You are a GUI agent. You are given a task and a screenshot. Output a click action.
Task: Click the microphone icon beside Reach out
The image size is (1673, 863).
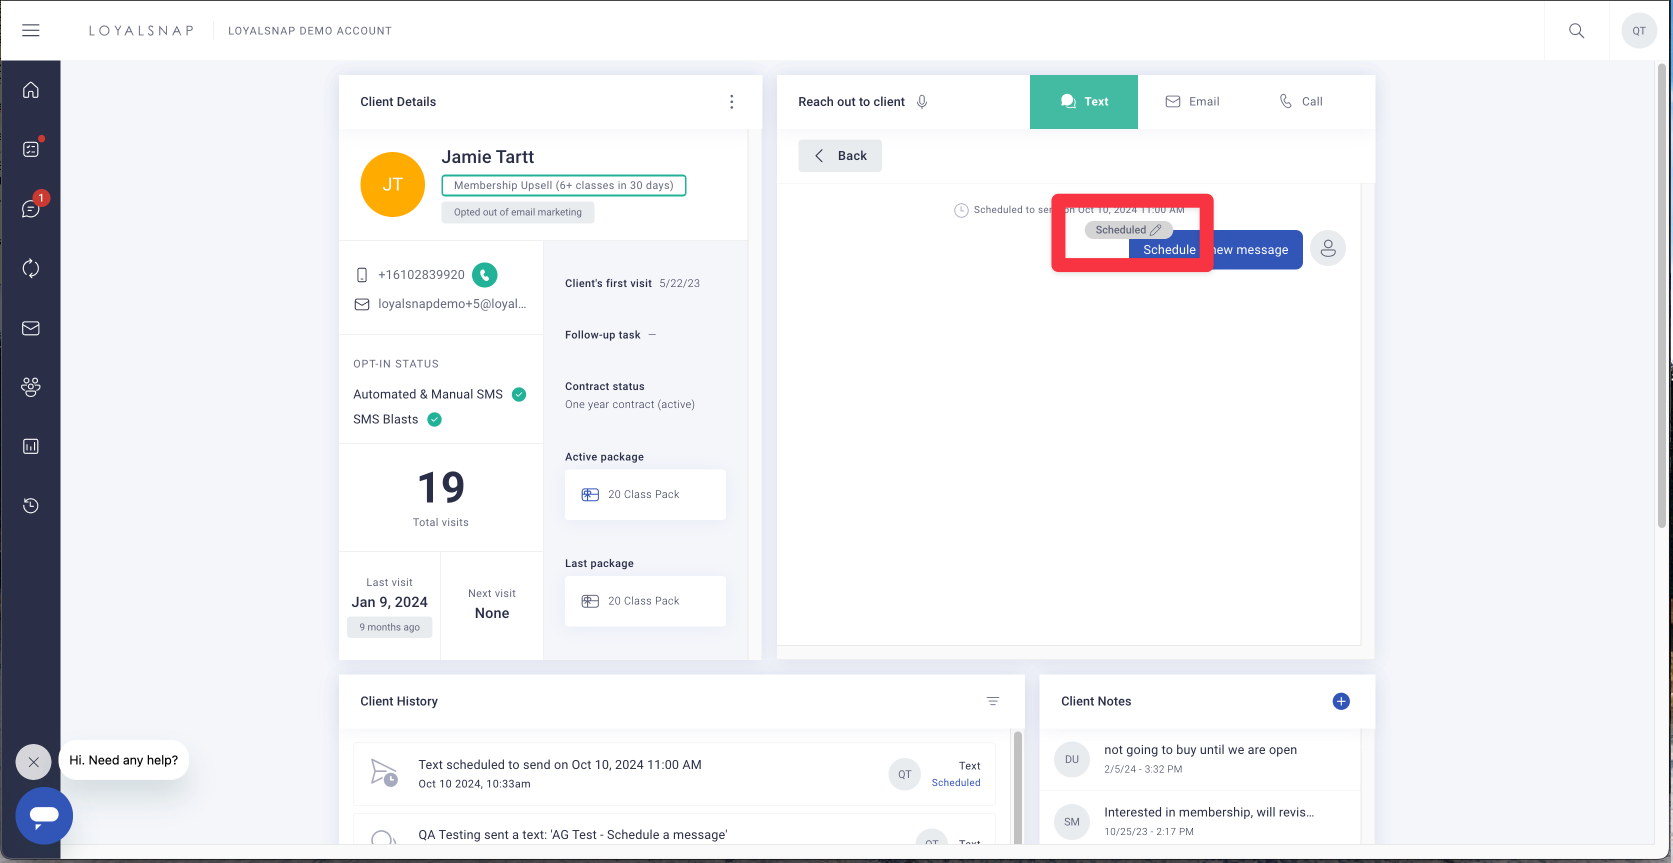click(922, 102)
